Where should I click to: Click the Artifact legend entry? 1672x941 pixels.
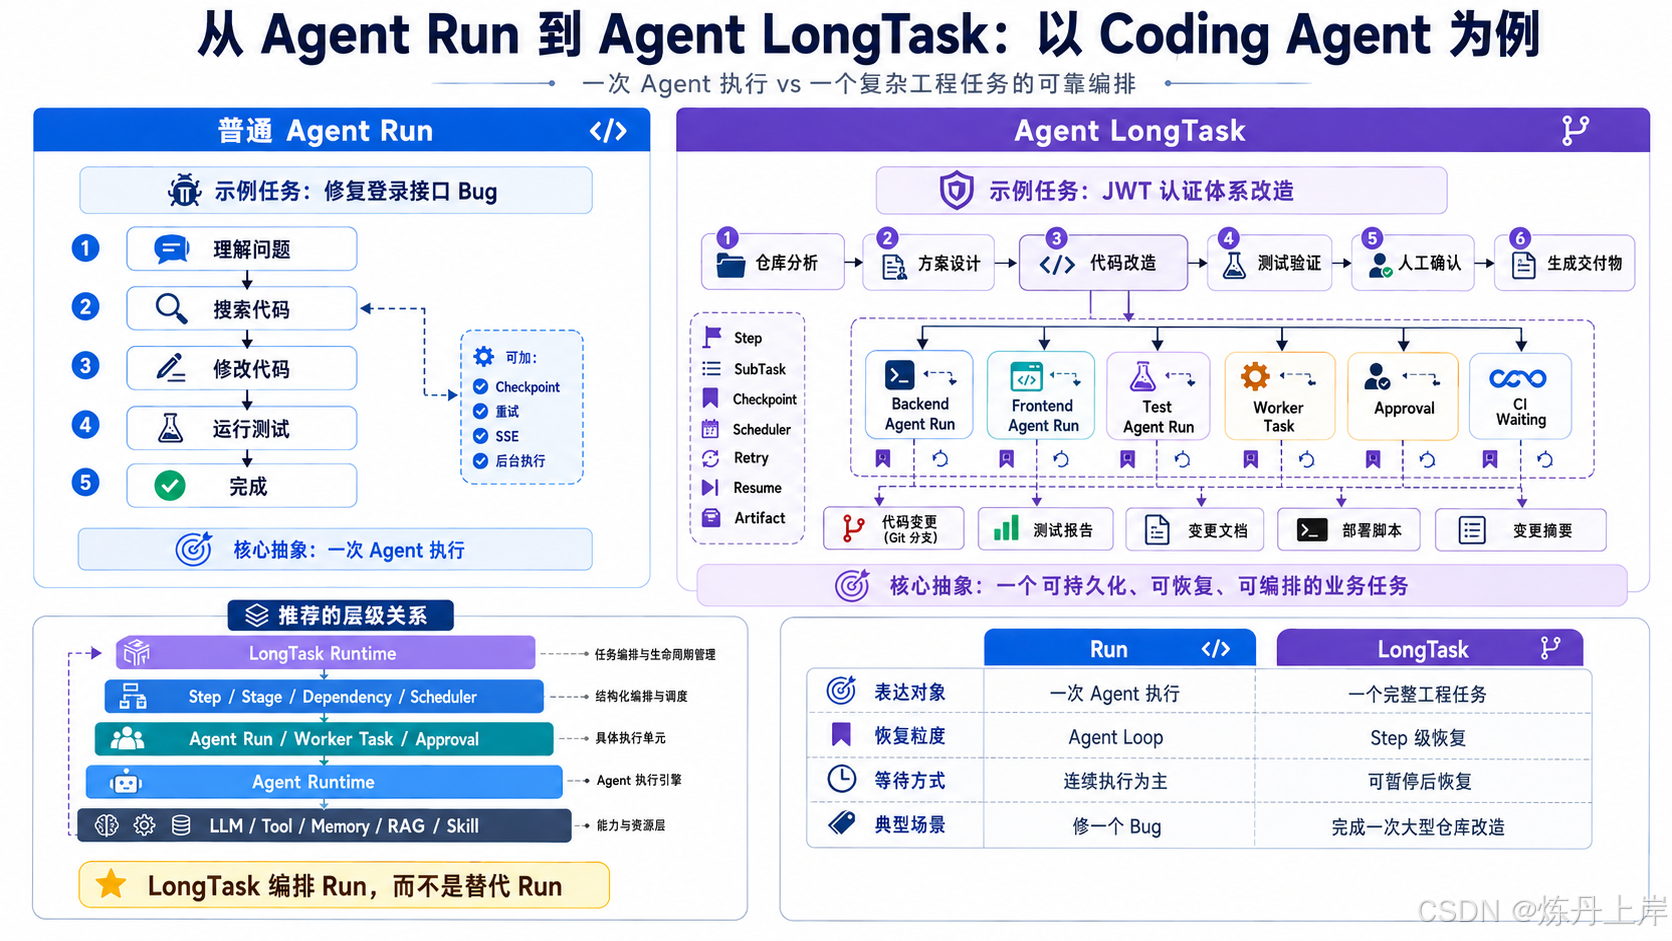click(744, 518)
